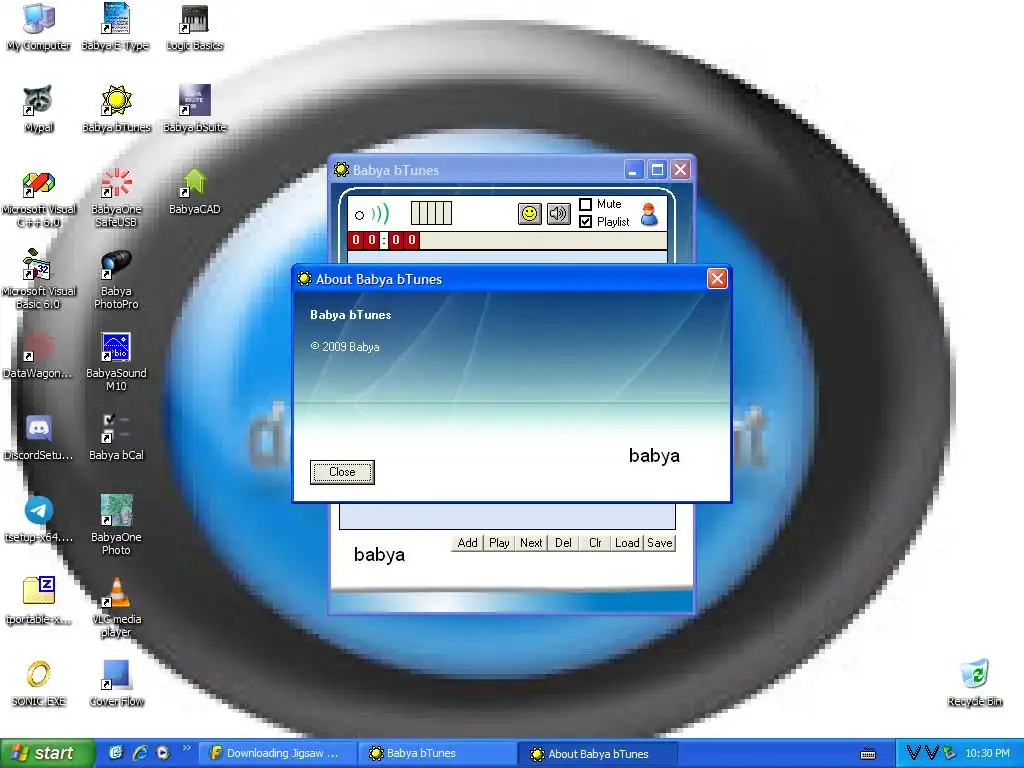
Task: Enable the Mute checkbox
Action: click(x=586, y=204)
